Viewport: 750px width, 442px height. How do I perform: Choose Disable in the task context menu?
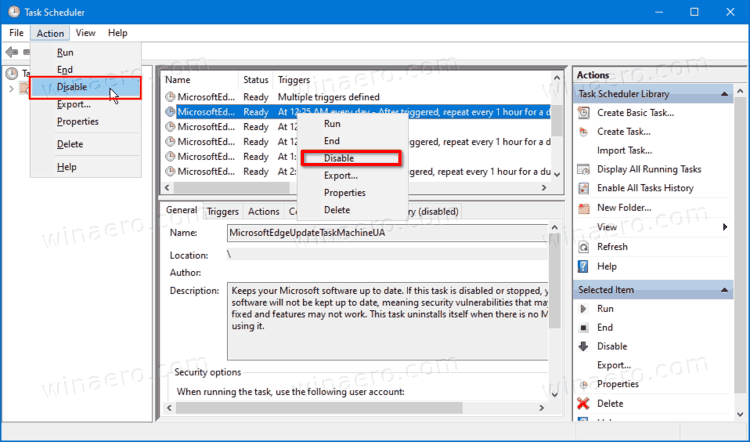[352, 158]
